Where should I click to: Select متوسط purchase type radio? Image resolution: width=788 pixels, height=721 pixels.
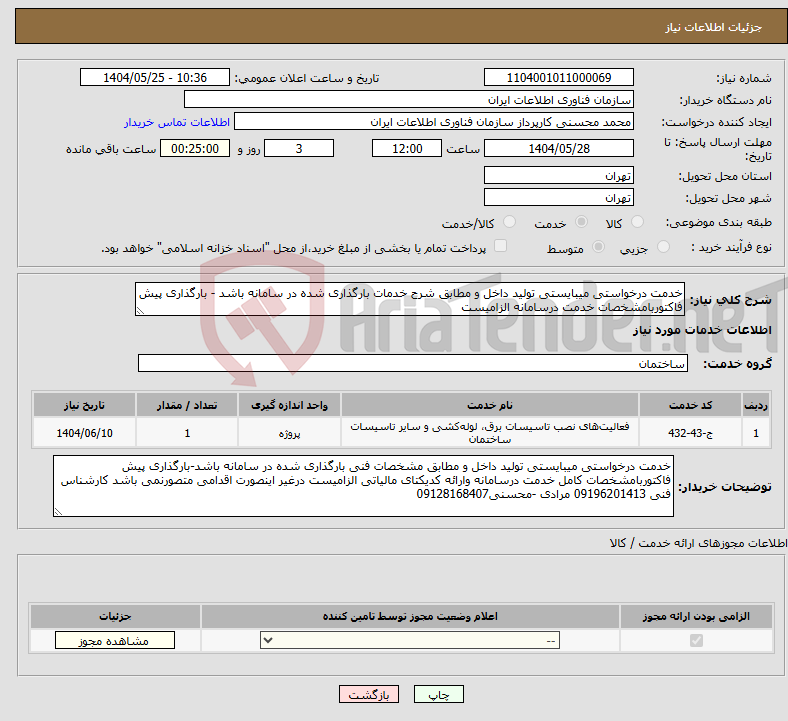[599, 247]
